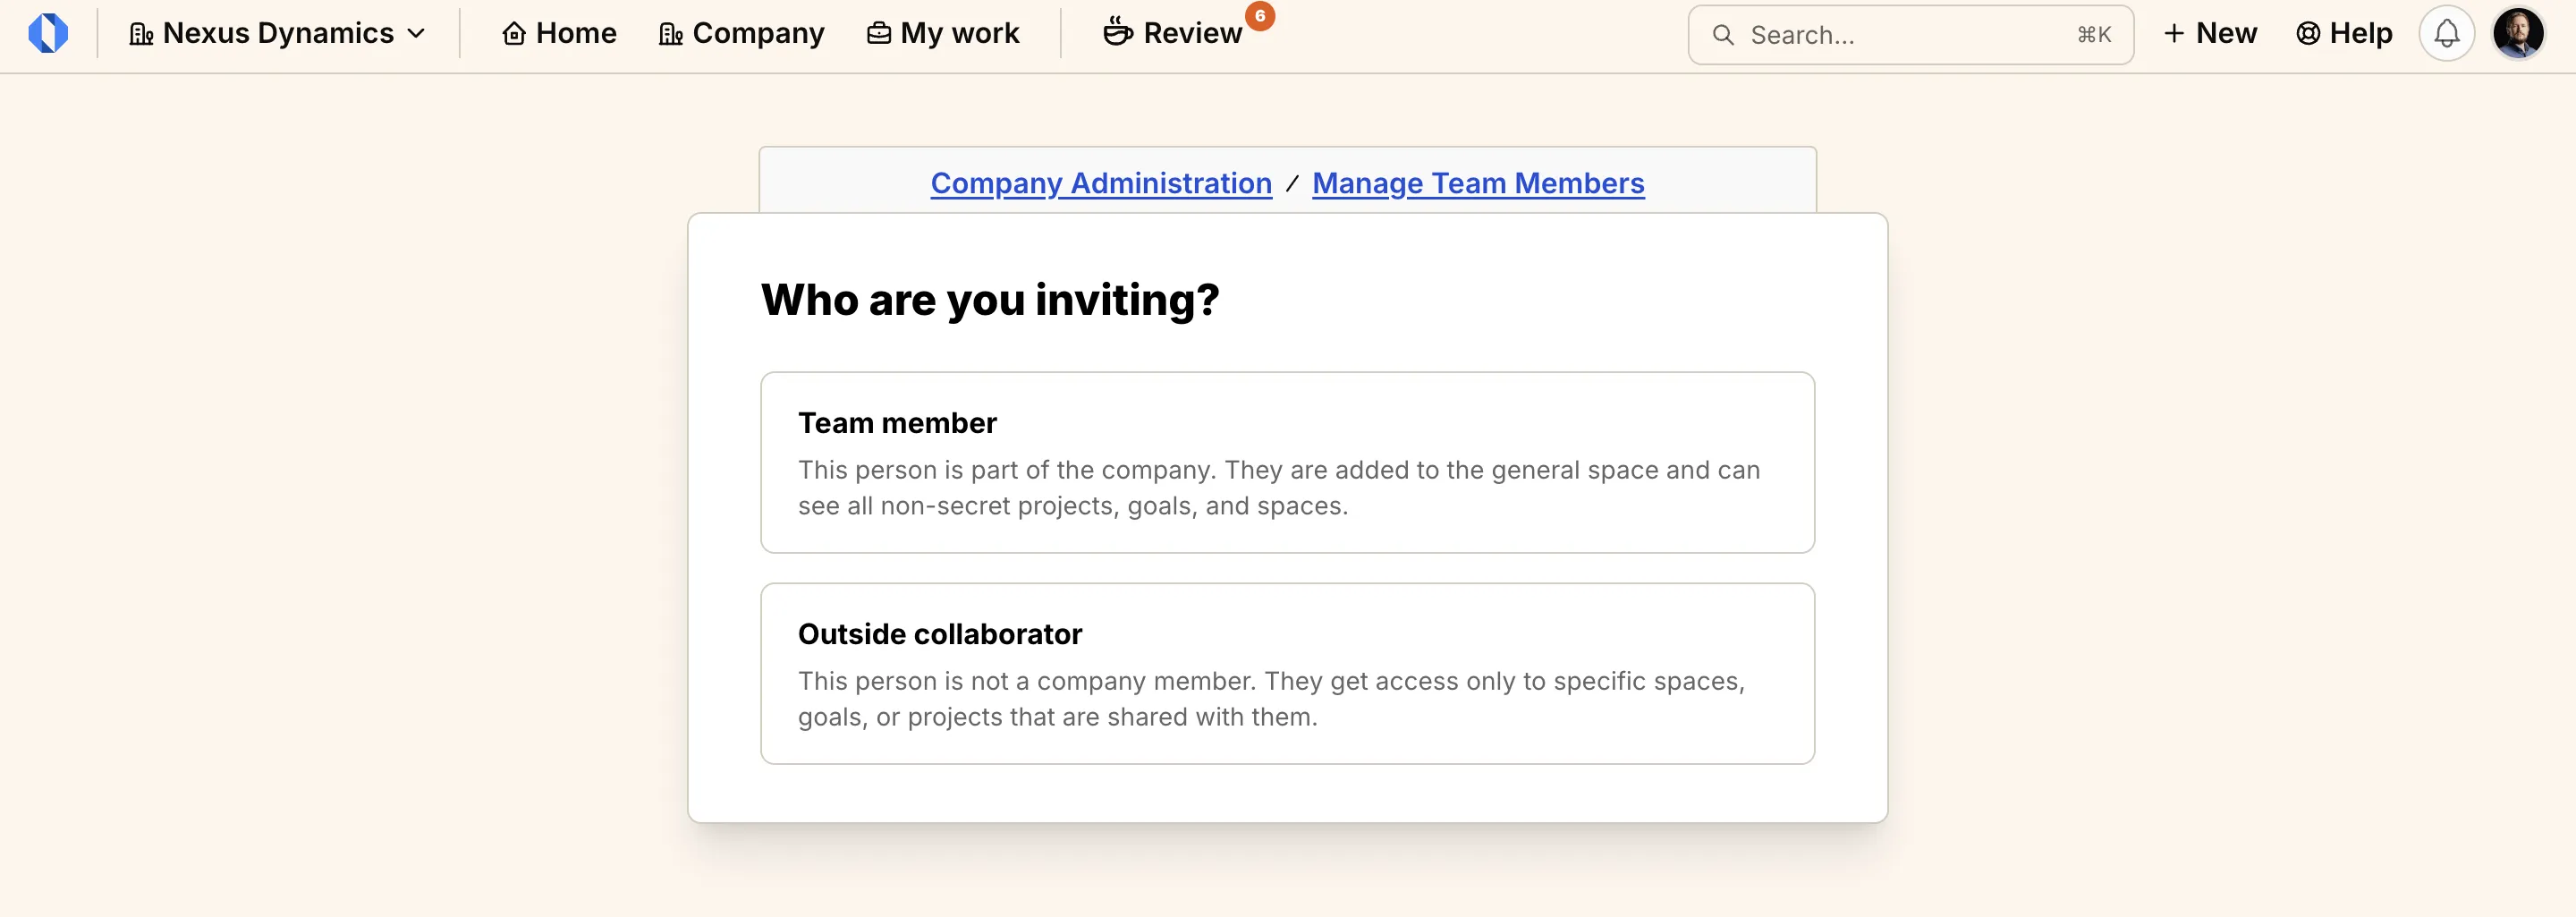
Task: Click the blue app logo icon
Action: click(x=48, y=33)
